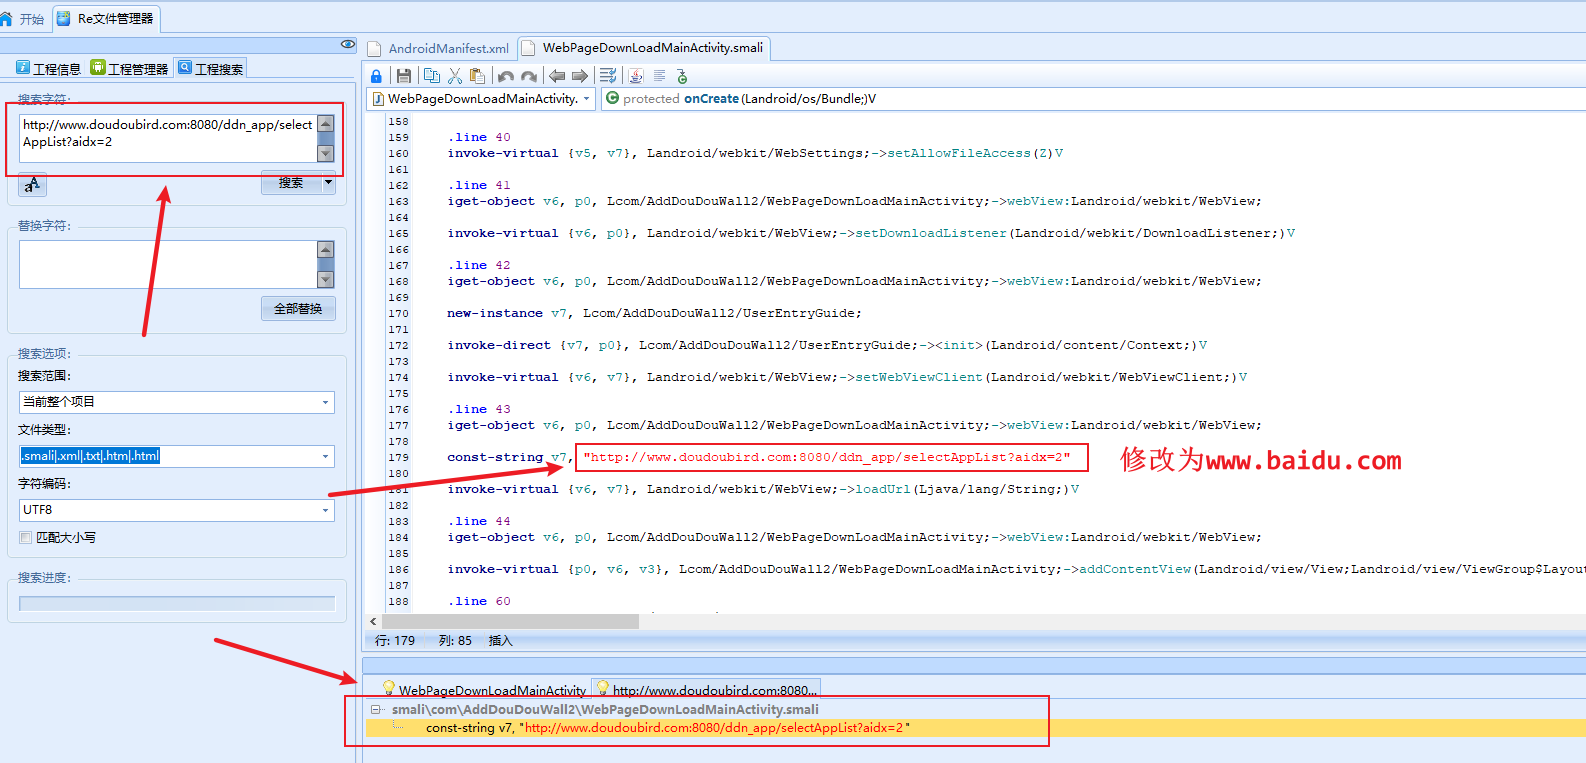
Task: Save the file with the floppy disk icon
Action: coord(404,76)
